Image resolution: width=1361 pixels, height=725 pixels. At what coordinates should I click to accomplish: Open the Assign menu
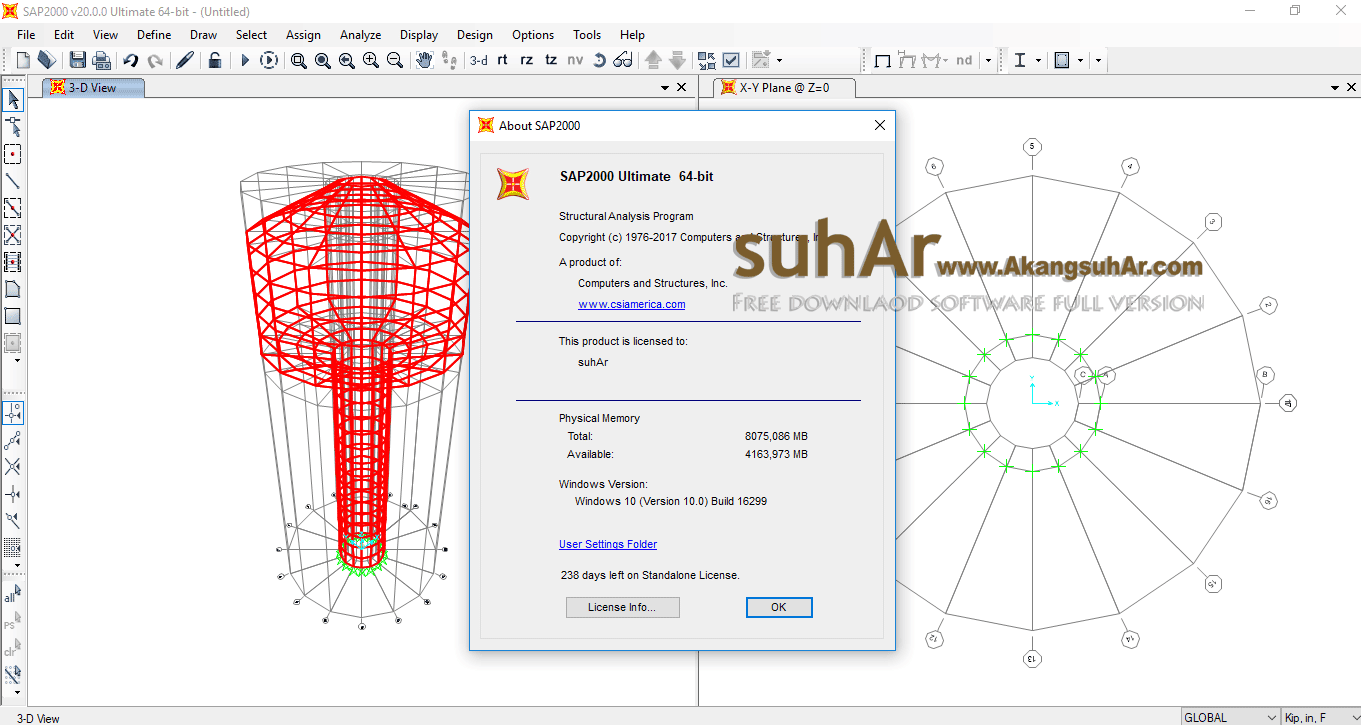(x=303, y=35)
